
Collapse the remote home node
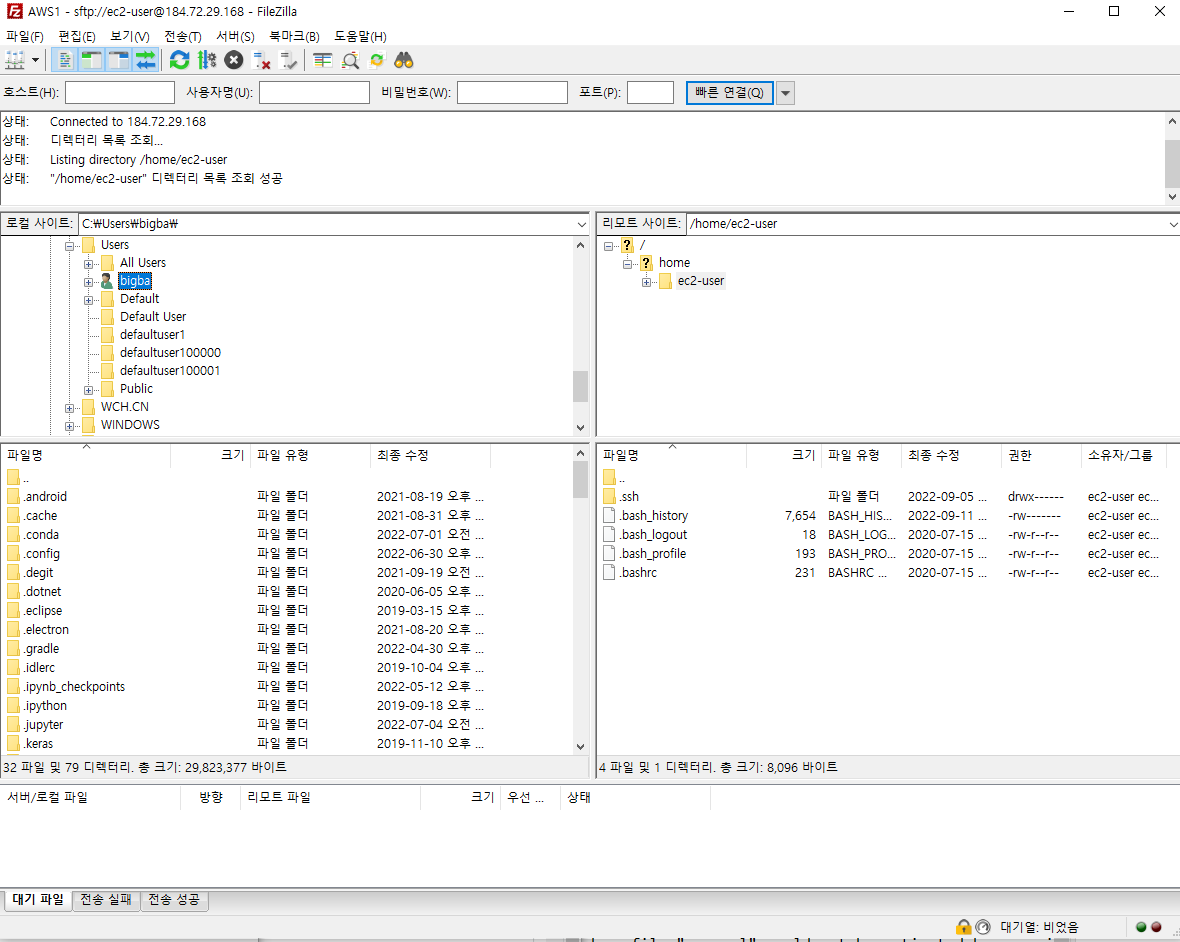tap(627, 263)
